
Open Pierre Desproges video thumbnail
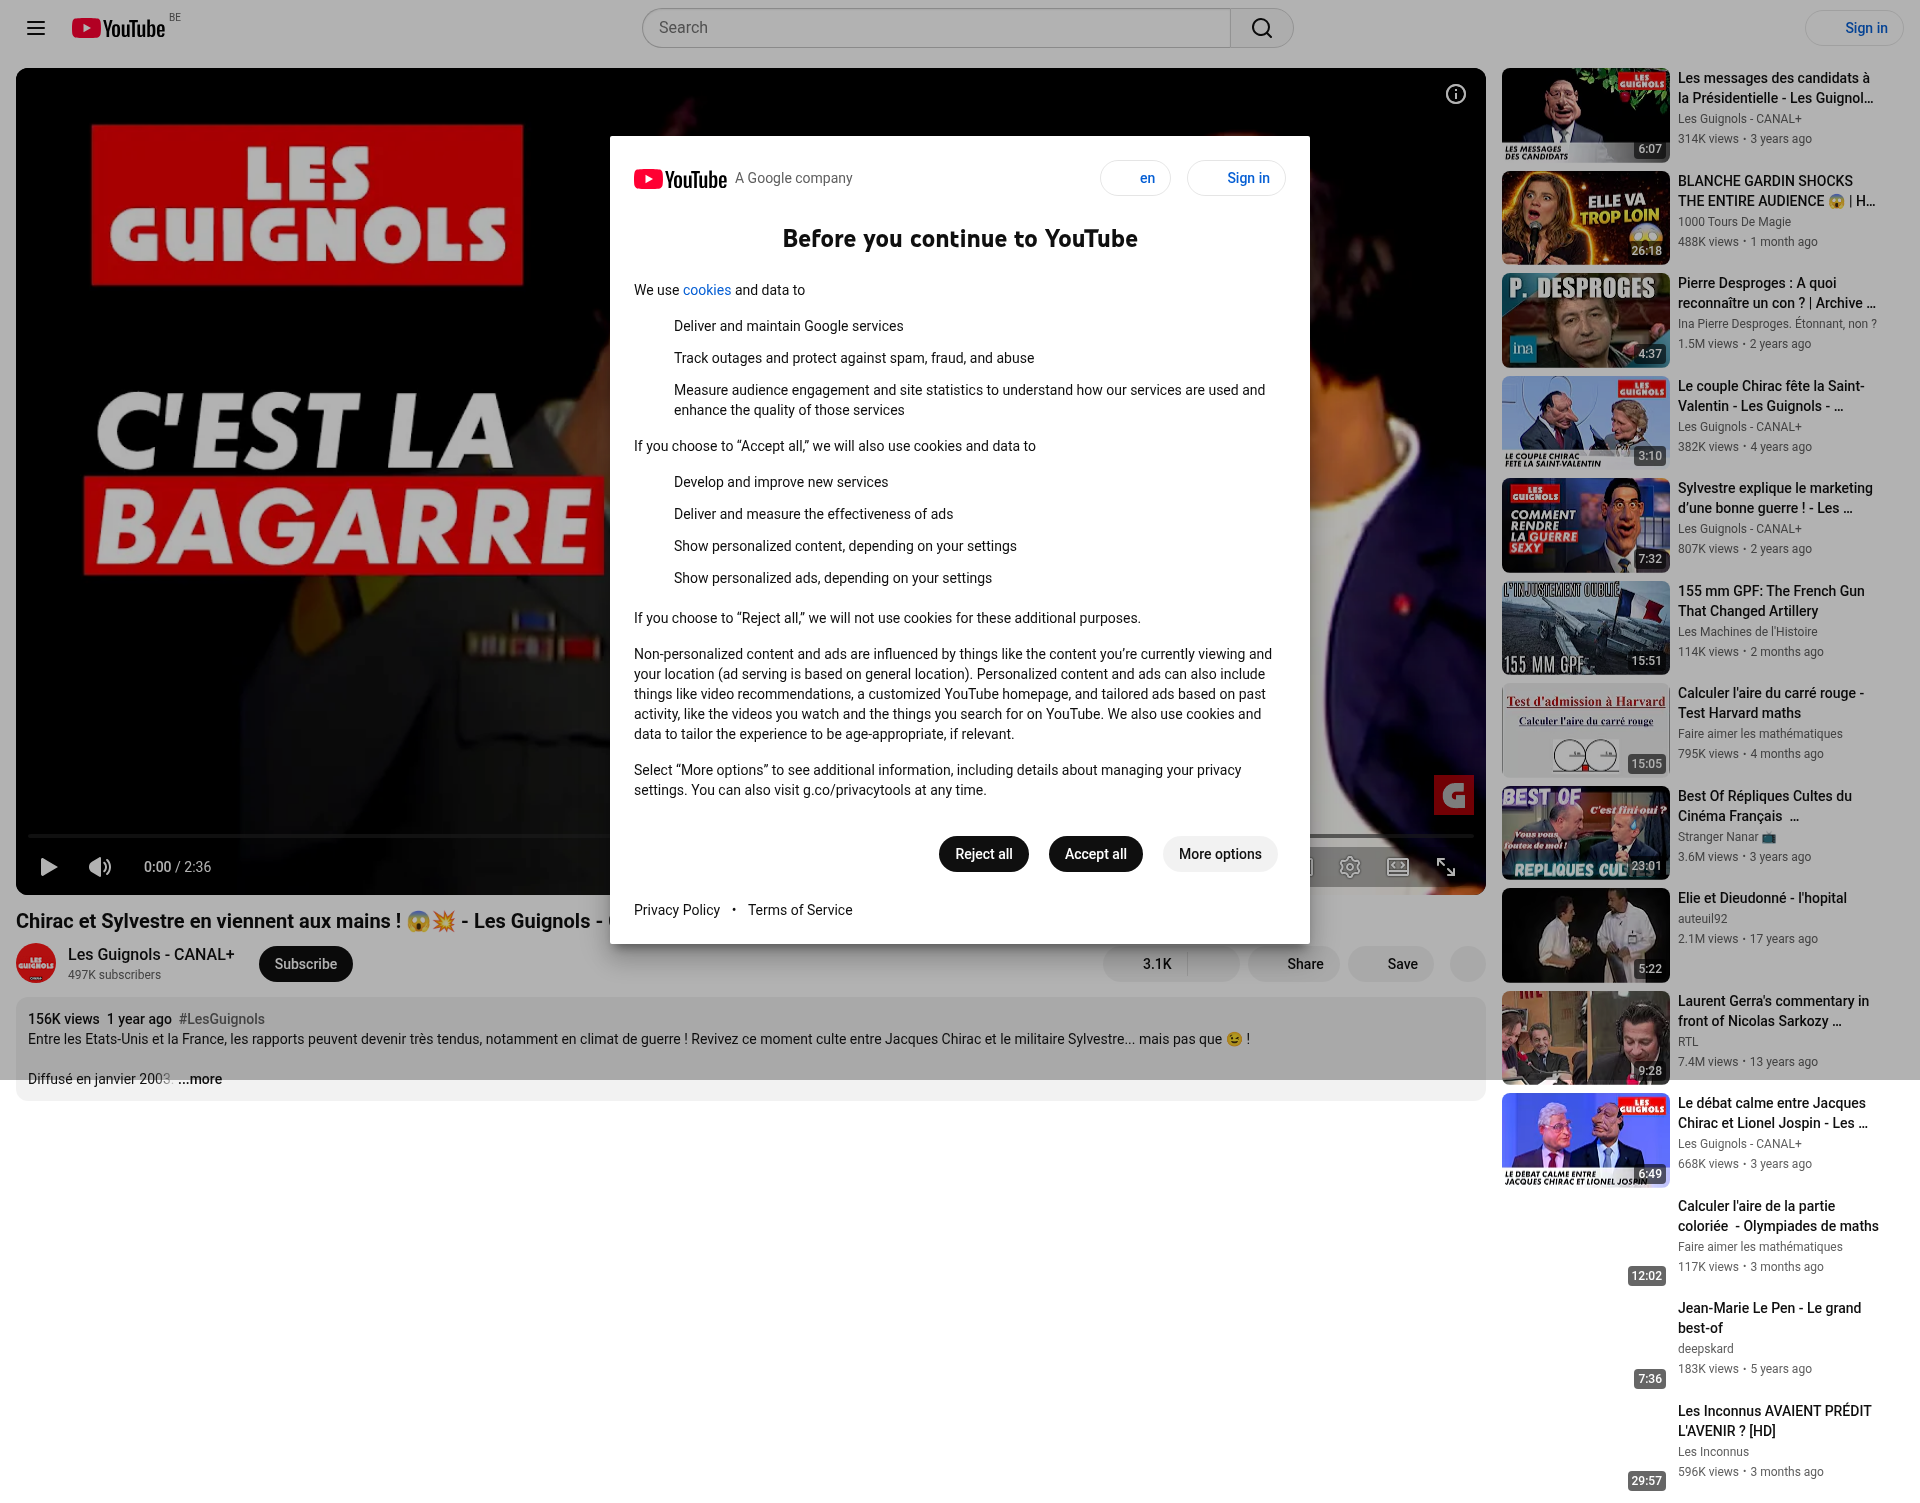coord(1585,320)
